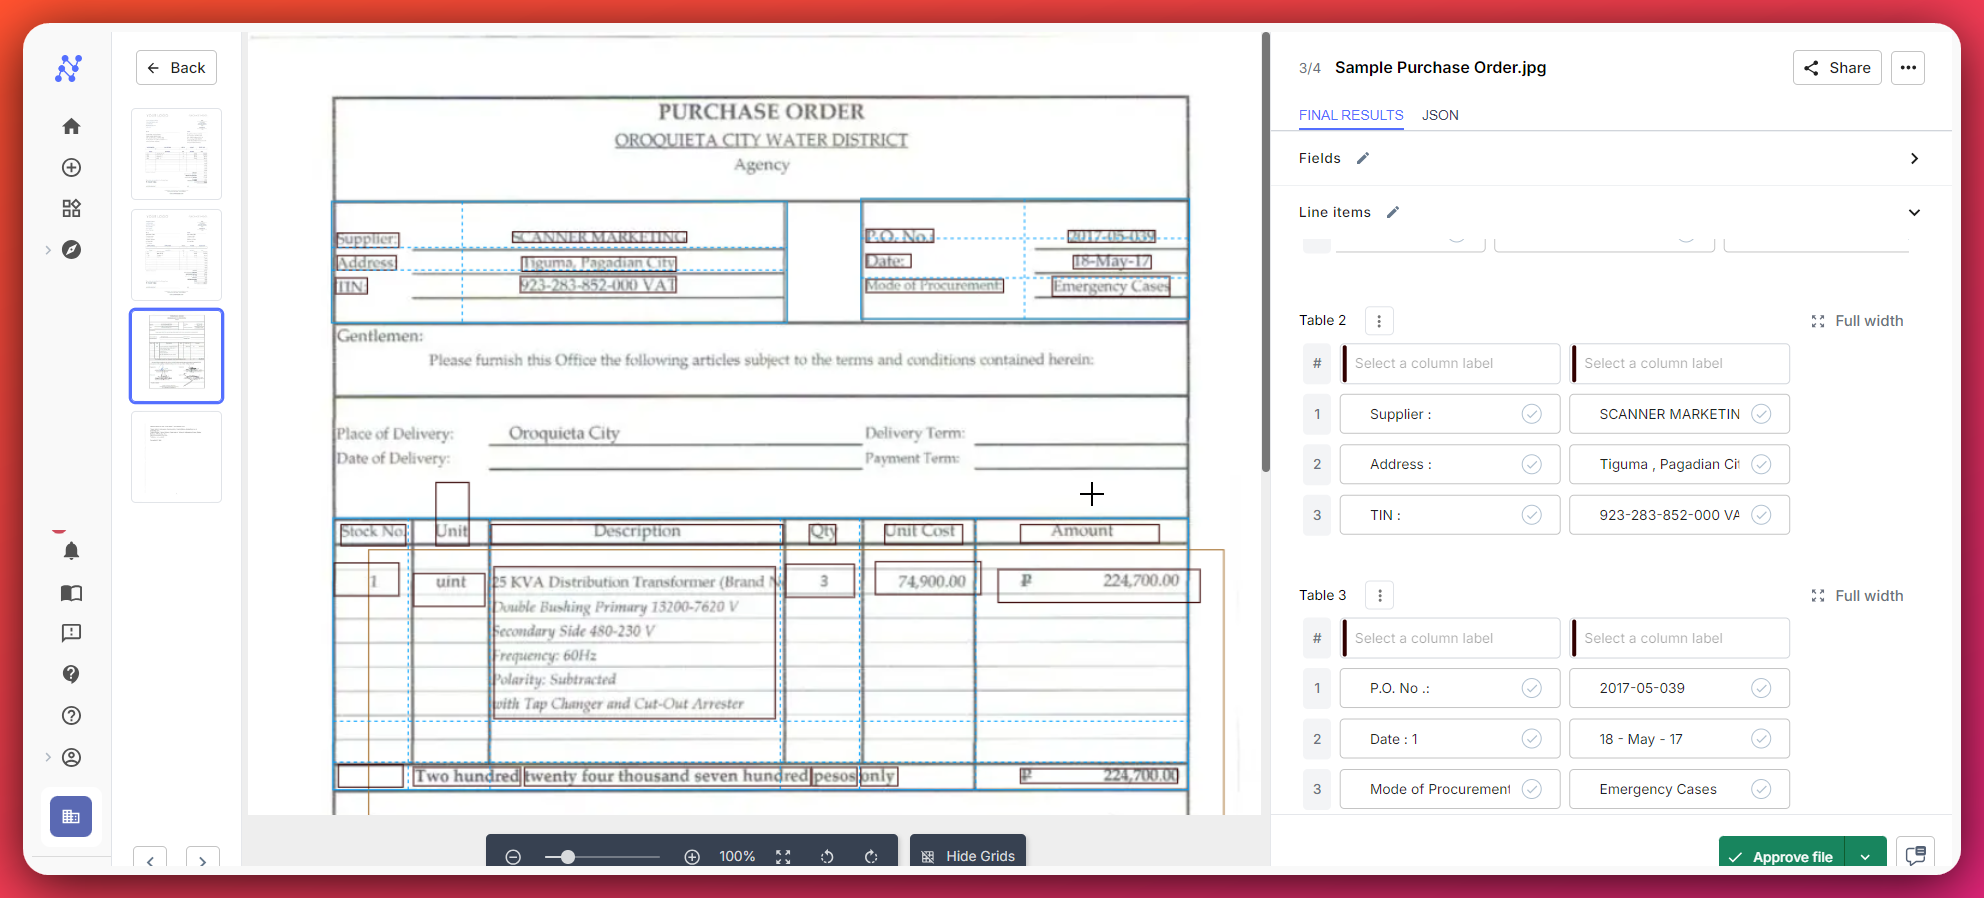Zoom in with the plus icon
Viewport: 1984px width, 898px height.
(692, 857)
